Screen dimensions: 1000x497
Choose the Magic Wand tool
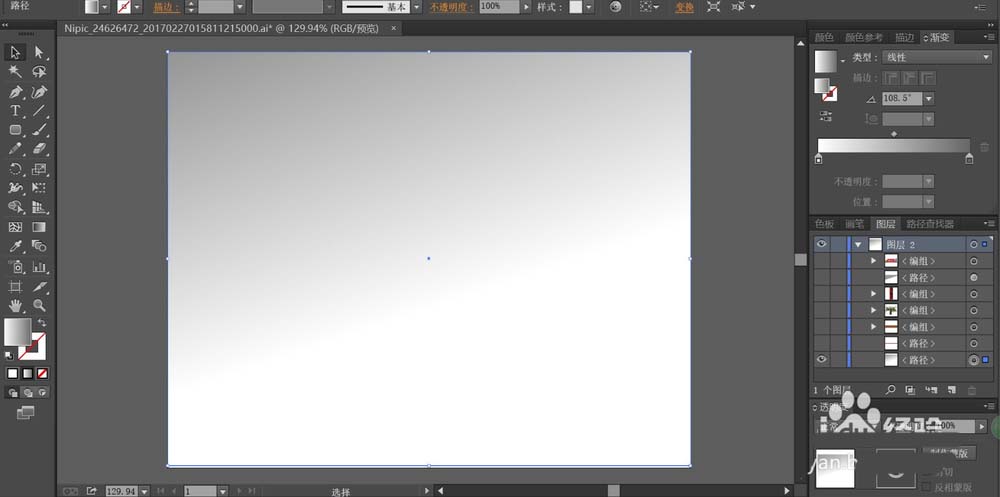click(x=15, y=72)
